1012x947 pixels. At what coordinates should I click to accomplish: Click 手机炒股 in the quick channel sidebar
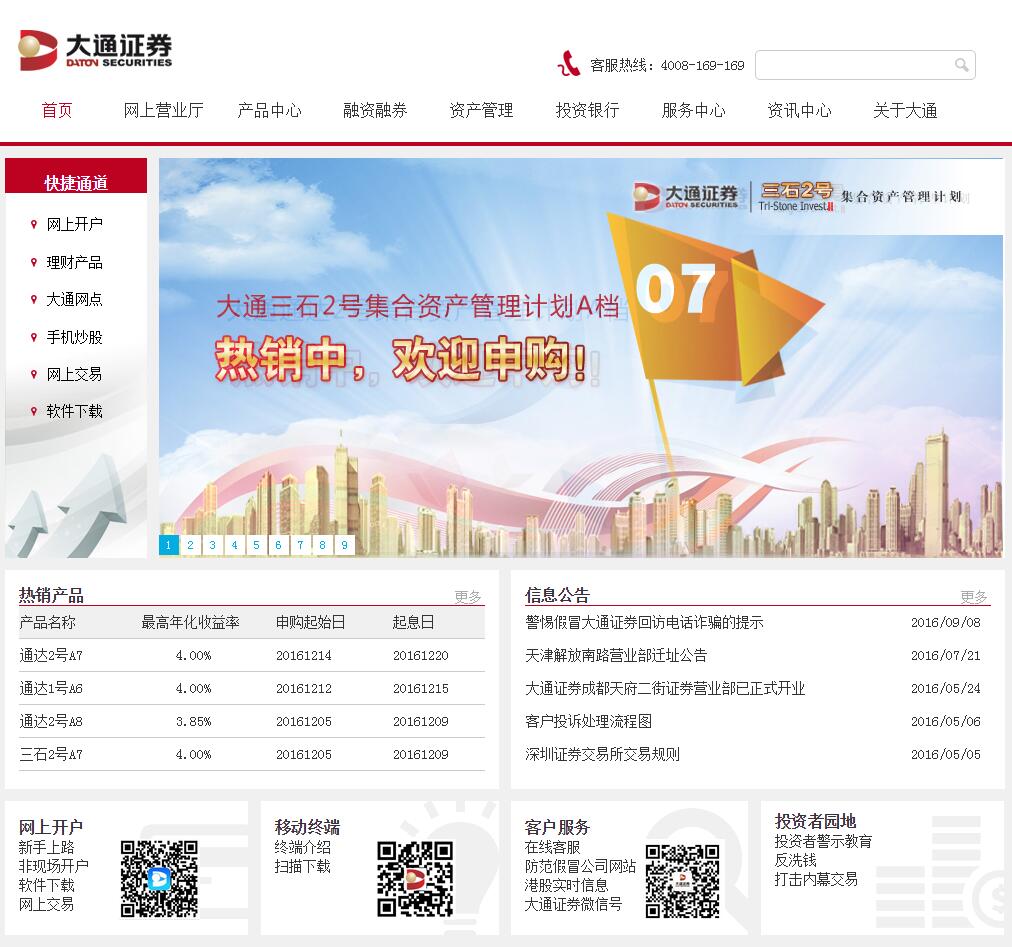point(74,337)
